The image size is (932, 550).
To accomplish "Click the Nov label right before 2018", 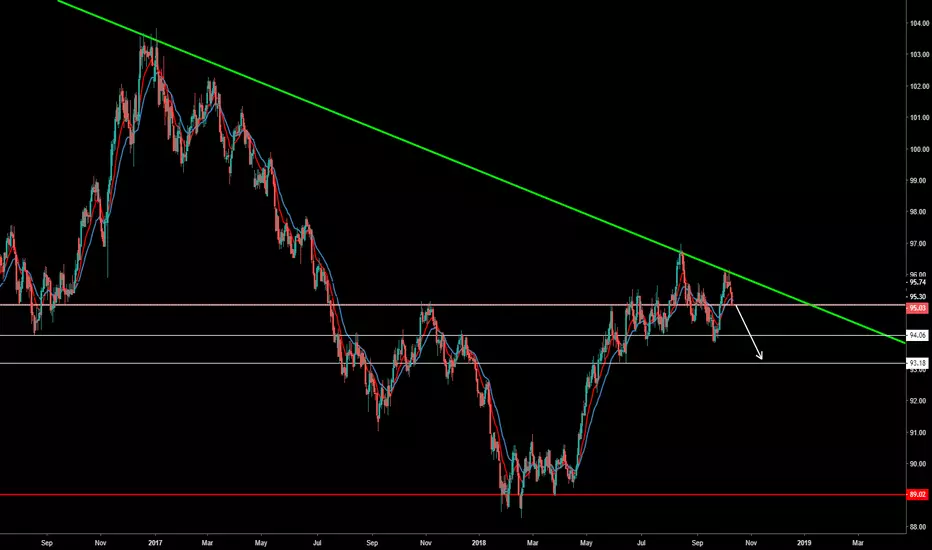I will [x=426, y=543].
